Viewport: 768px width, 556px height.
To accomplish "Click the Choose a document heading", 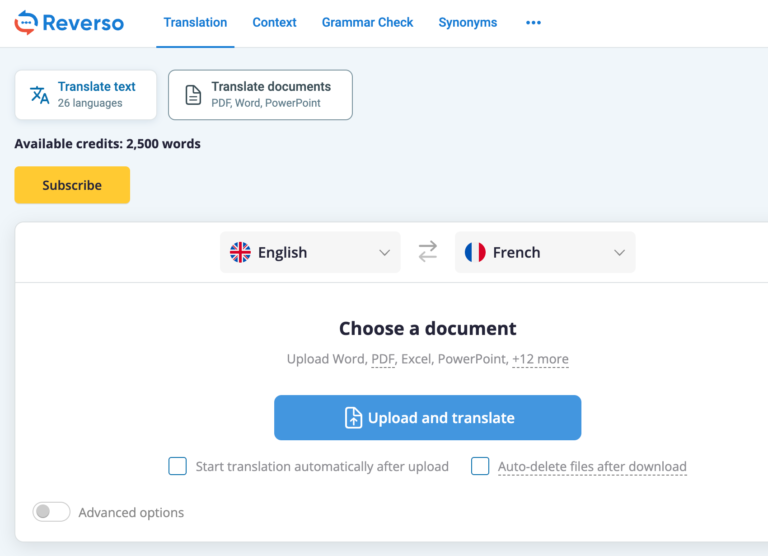I will pos(428,328).
